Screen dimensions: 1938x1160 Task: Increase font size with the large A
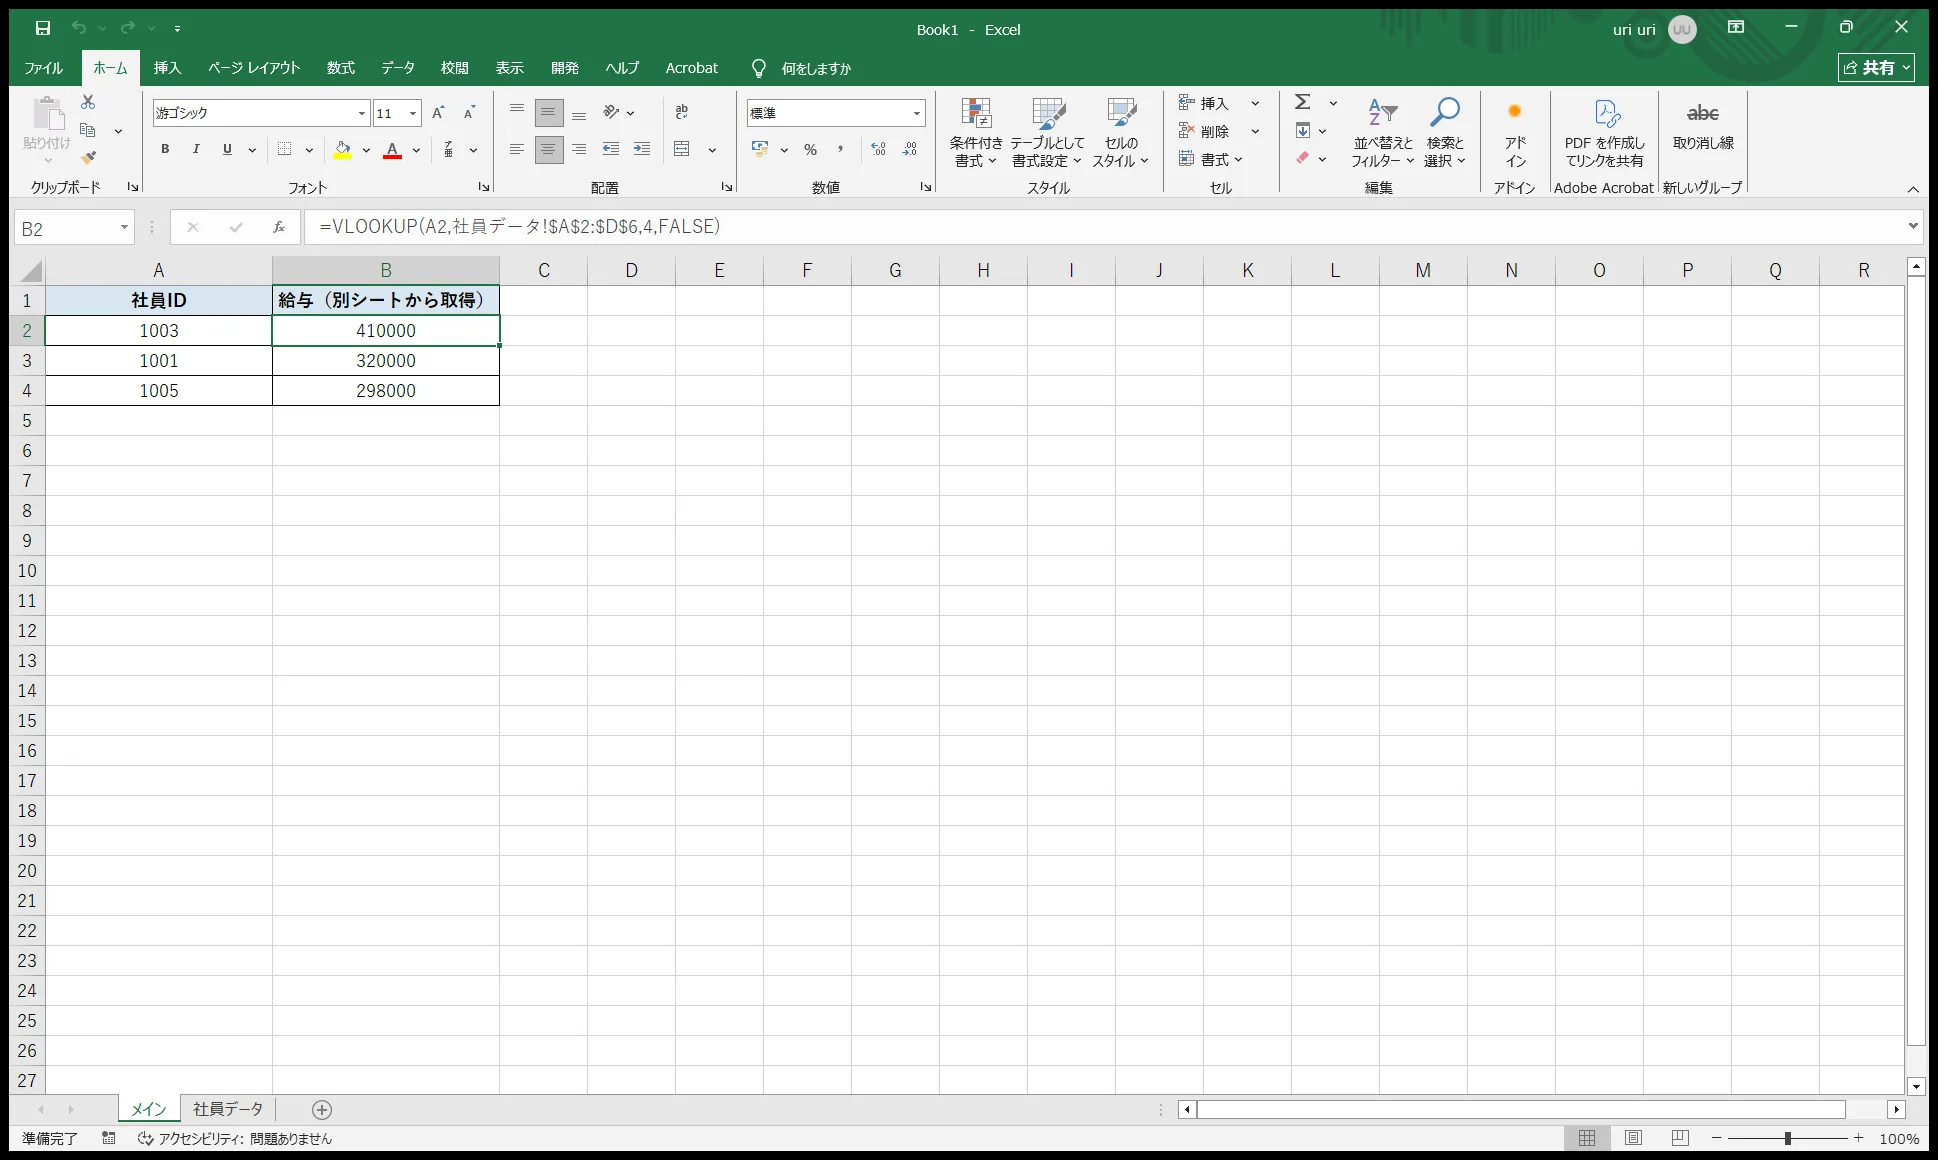point(438,113)
